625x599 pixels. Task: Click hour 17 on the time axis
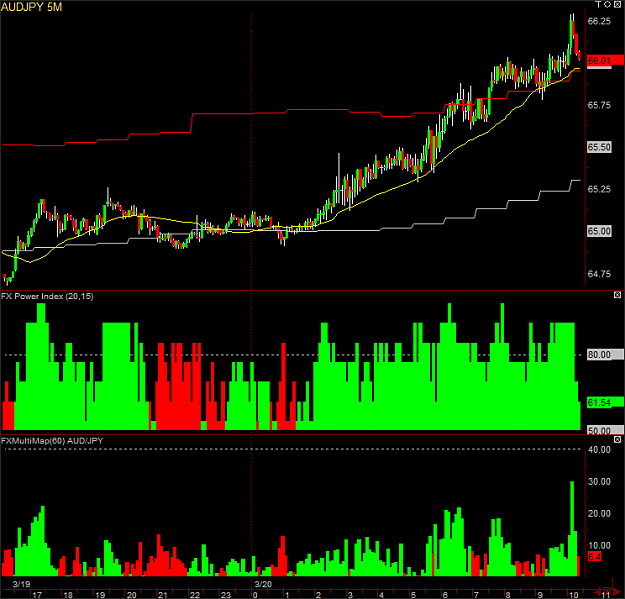click(37, 595)
